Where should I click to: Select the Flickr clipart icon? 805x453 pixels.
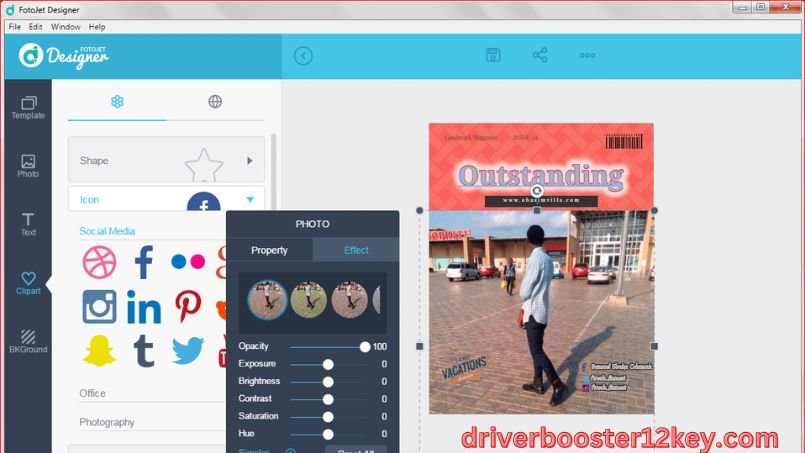(188, 261)
